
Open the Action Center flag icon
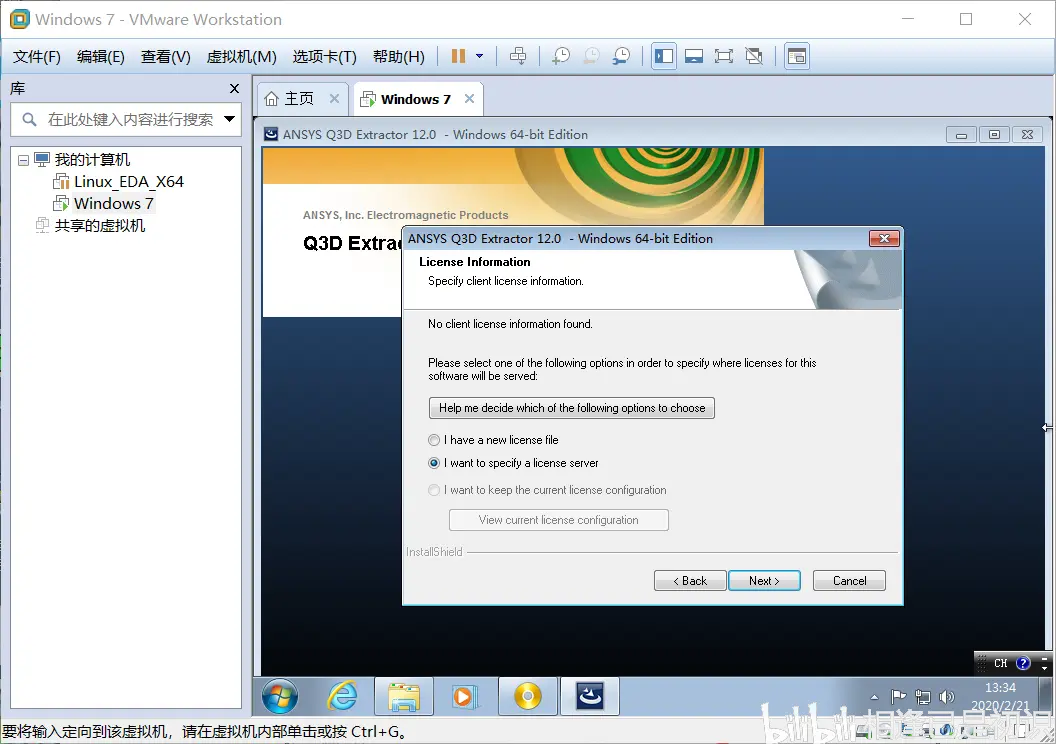click(x=898, y=697)
